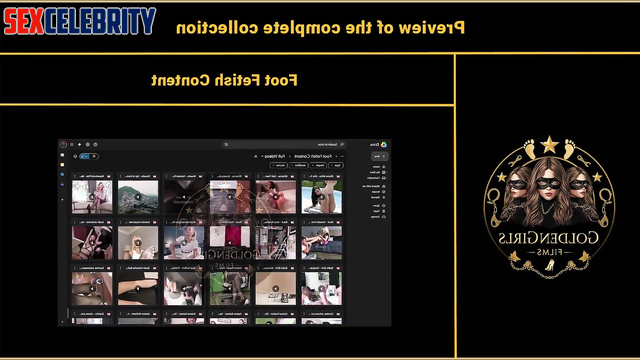Toggle the view details info icon
This screenshot has width=640, height=360.
(x=75, y=156)
